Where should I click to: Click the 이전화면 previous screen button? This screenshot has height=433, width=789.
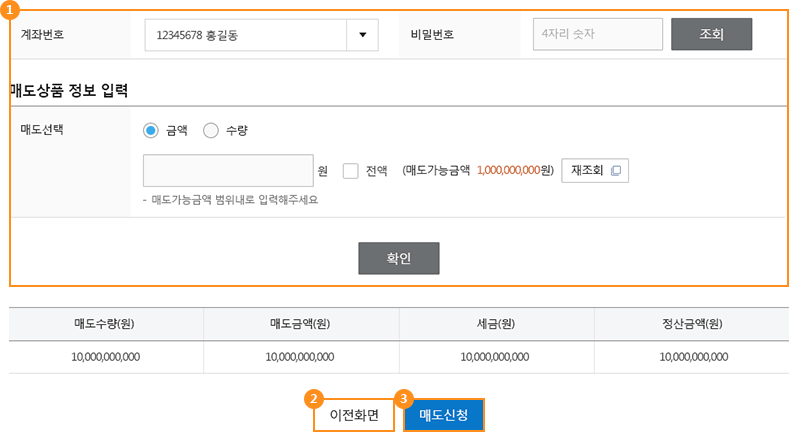[354, 415]
